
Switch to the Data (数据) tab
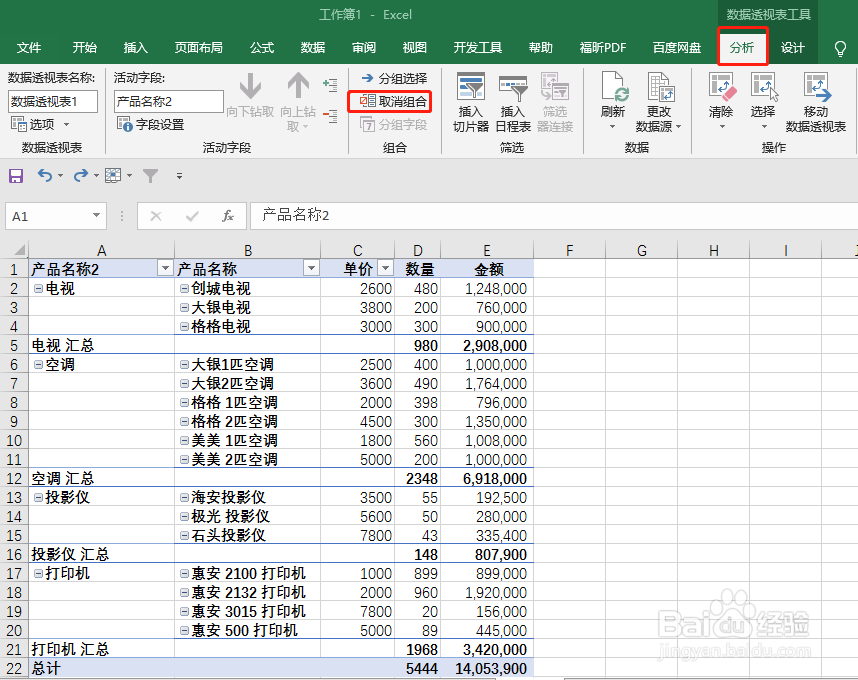(x=312, y=48)
